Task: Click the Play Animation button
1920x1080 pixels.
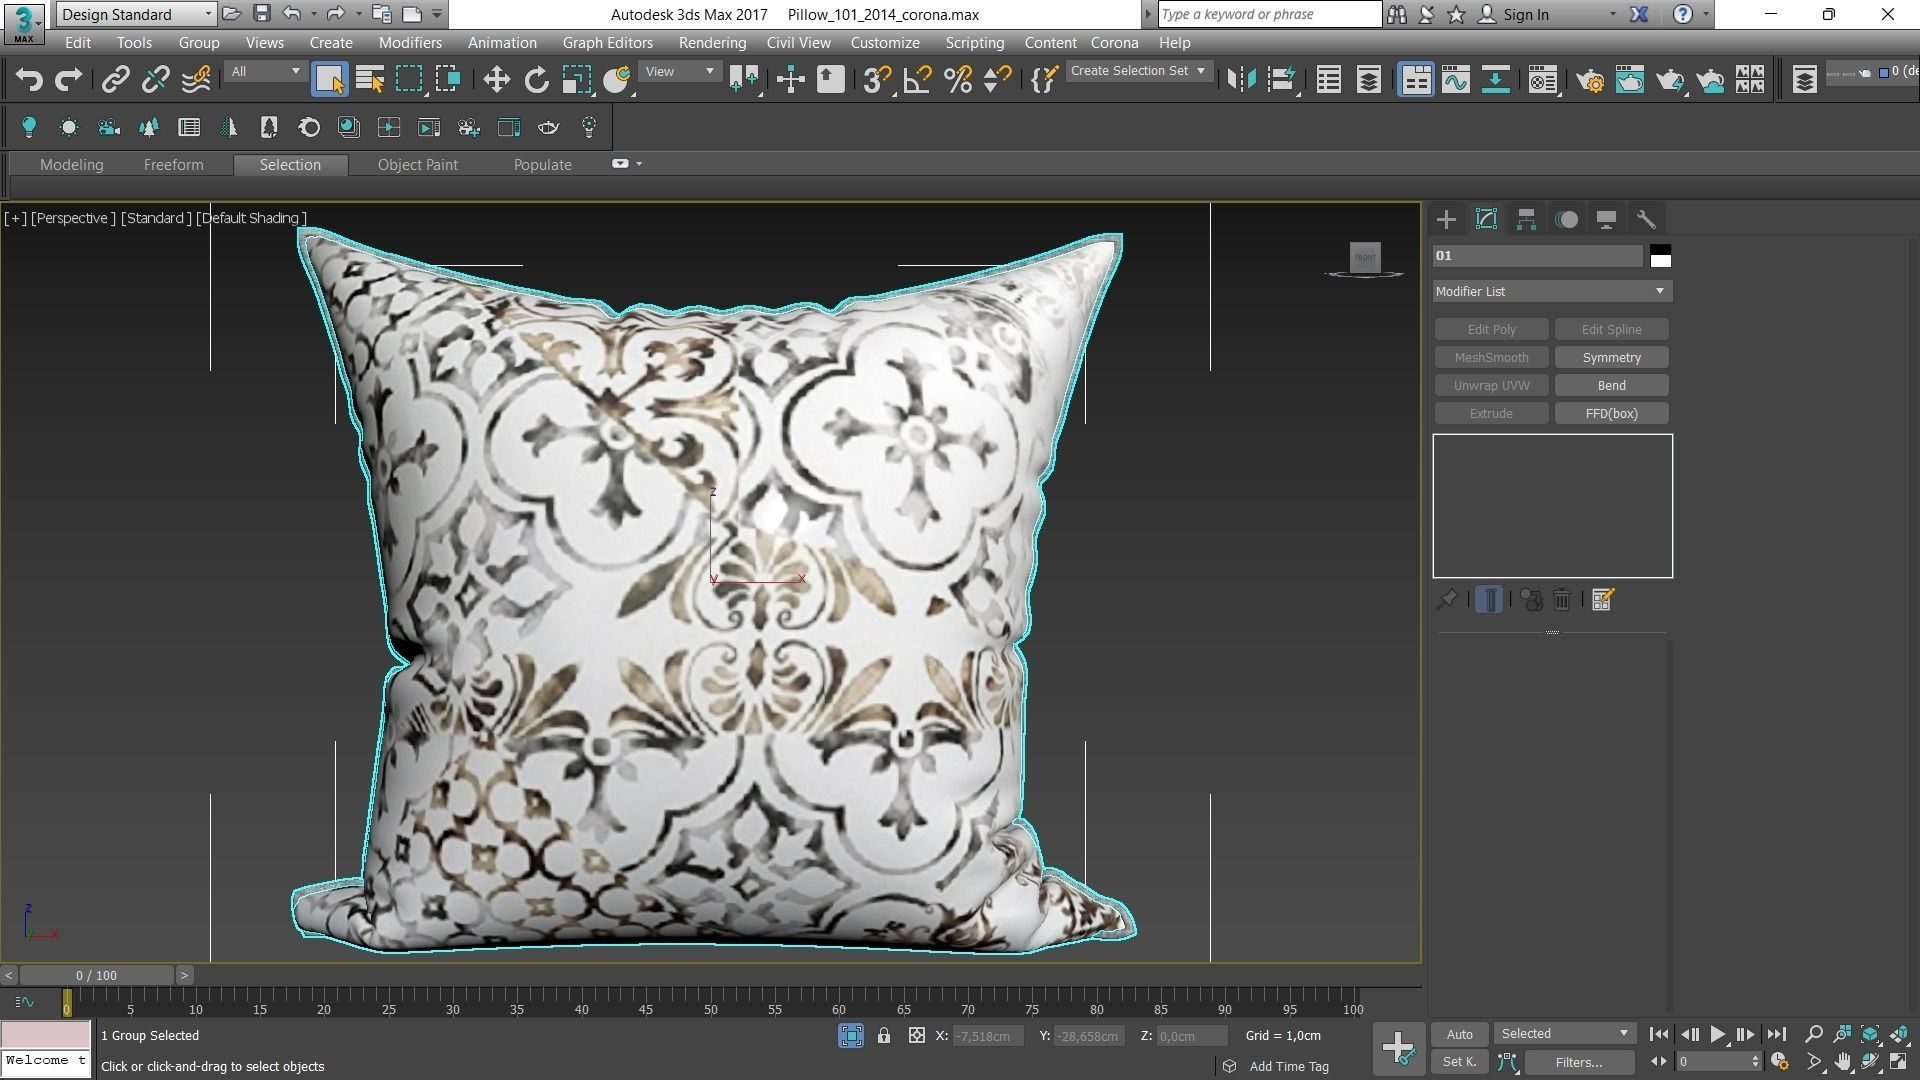Action: 1717,1035
